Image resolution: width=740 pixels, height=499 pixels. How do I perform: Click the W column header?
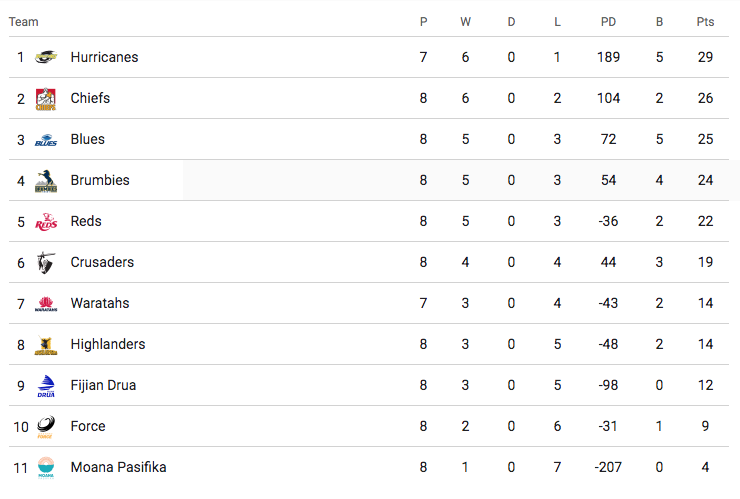point(466,22)
